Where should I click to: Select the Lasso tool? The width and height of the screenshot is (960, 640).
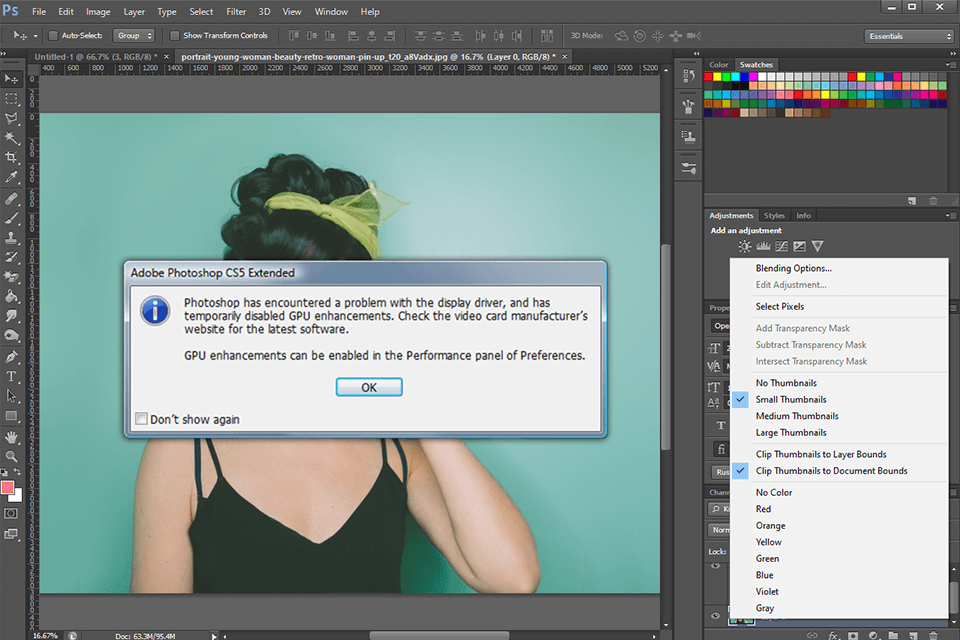[12, 118]
